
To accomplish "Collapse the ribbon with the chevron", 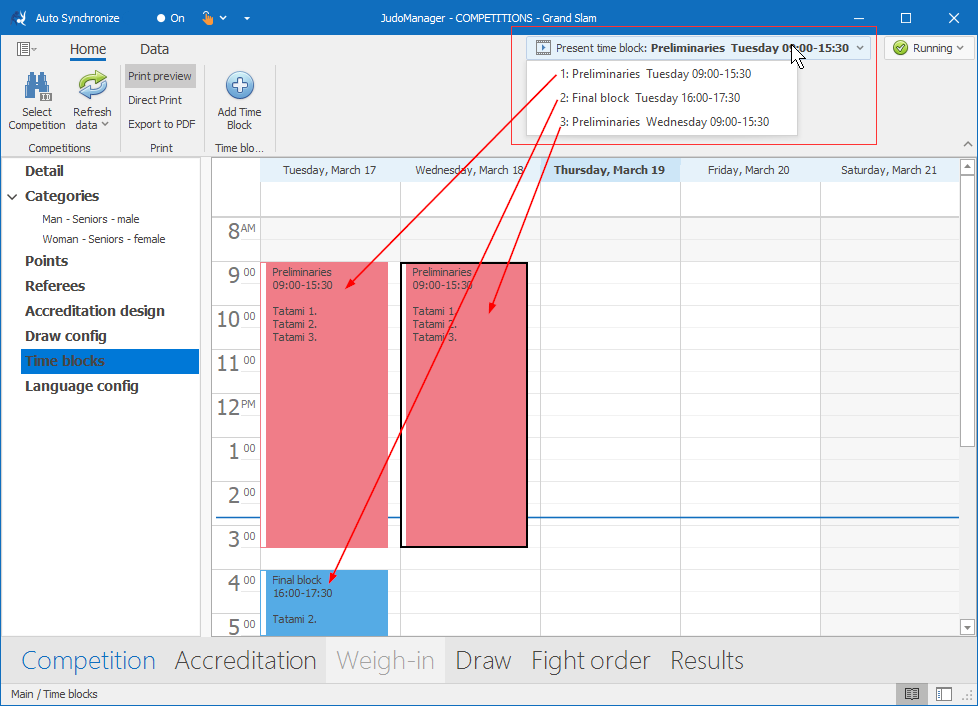I will (967, 144).
